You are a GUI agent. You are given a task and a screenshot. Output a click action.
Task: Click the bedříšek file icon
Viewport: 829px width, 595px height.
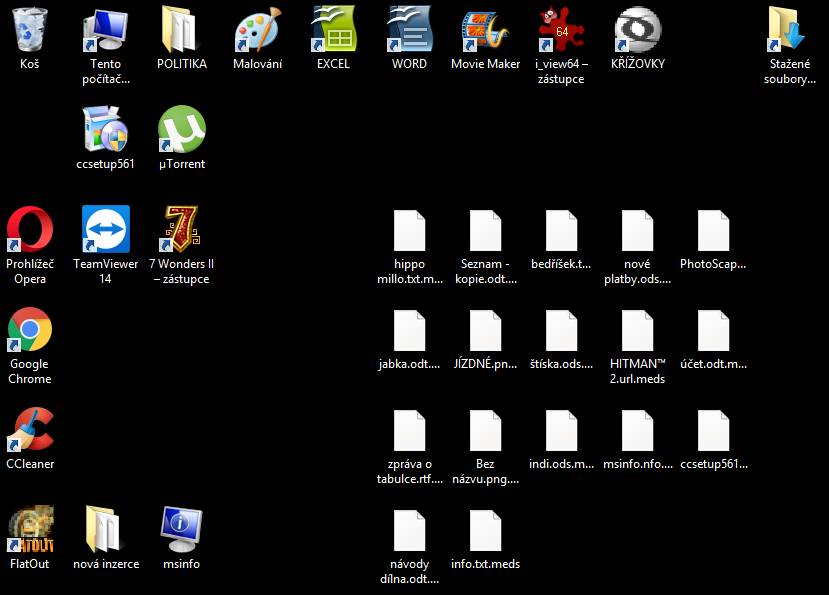coord(561,231)
